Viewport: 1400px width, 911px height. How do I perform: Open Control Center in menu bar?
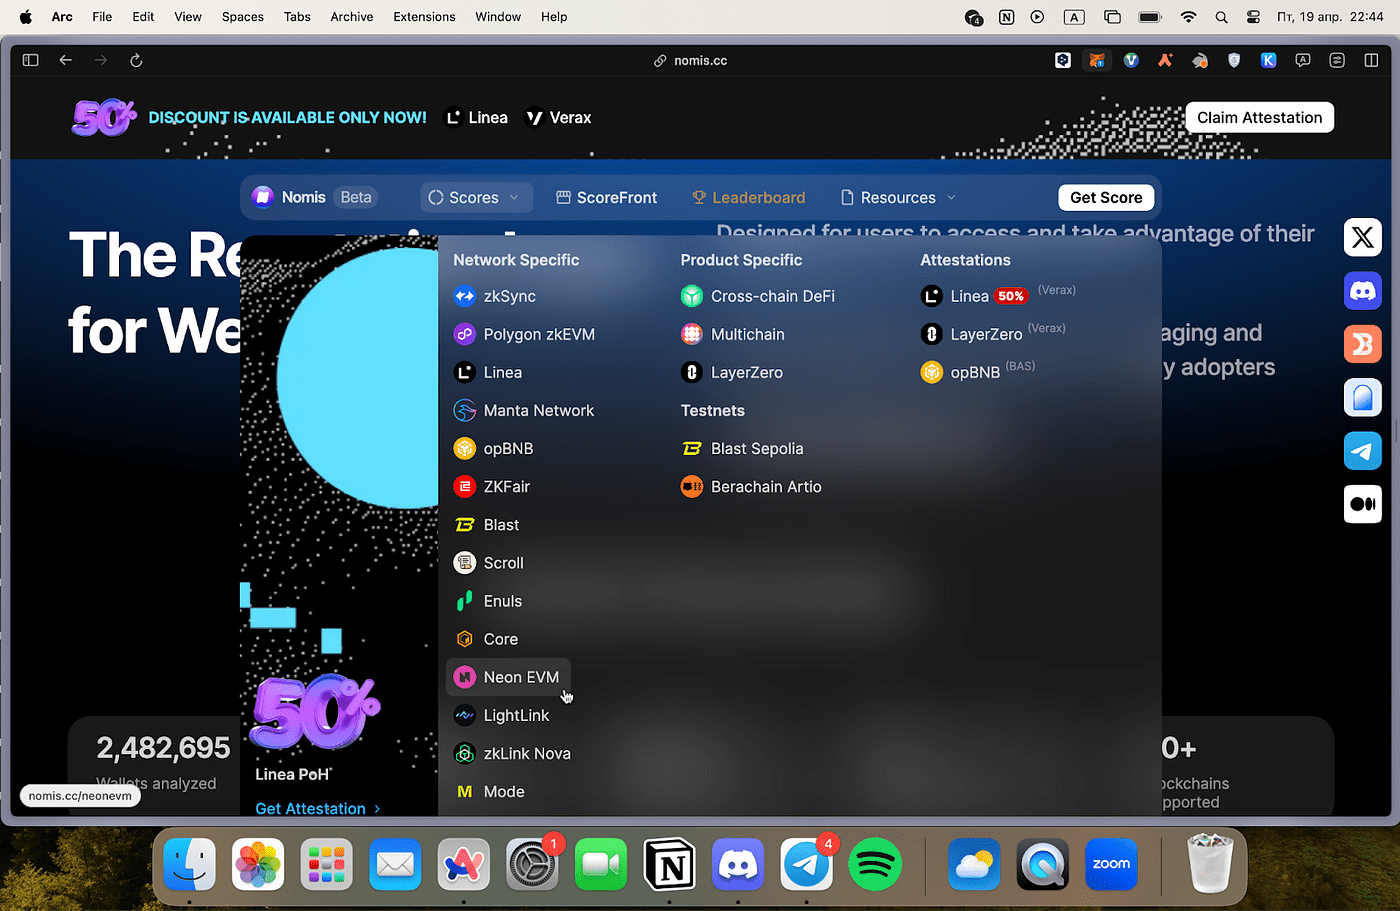[1253, 17]
